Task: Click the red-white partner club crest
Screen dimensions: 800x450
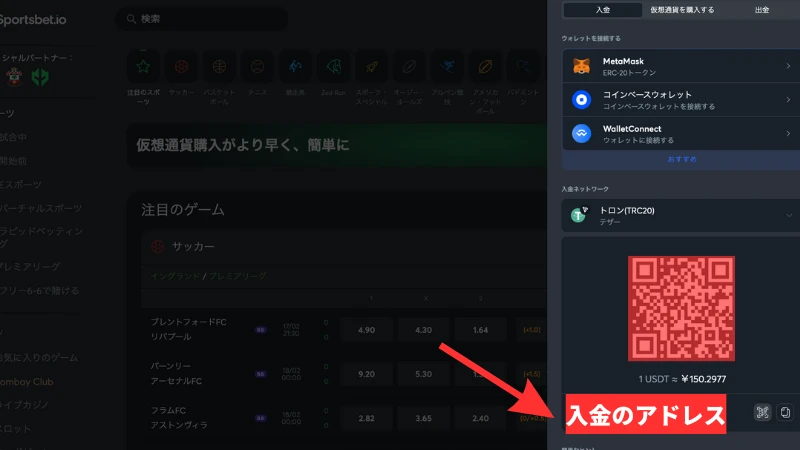Action: coord(14,77)
